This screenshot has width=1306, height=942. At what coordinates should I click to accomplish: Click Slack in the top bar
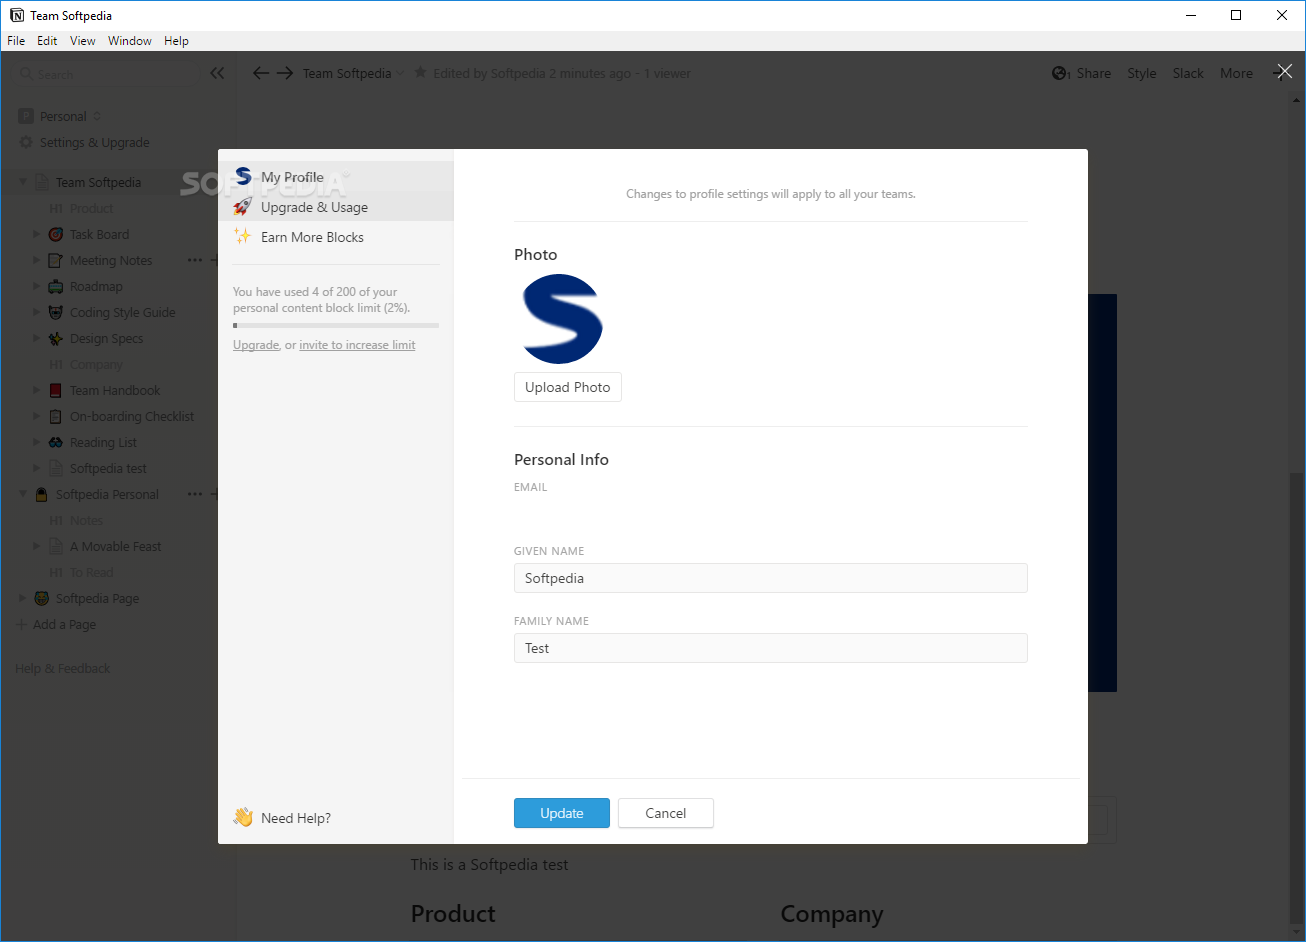[1188, 73]
